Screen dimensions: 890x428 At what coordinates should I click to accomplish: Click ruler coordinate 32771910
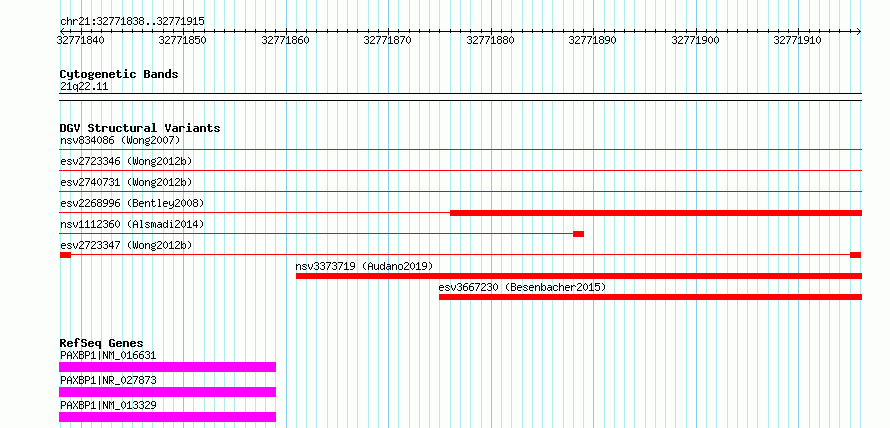[797, 41]
